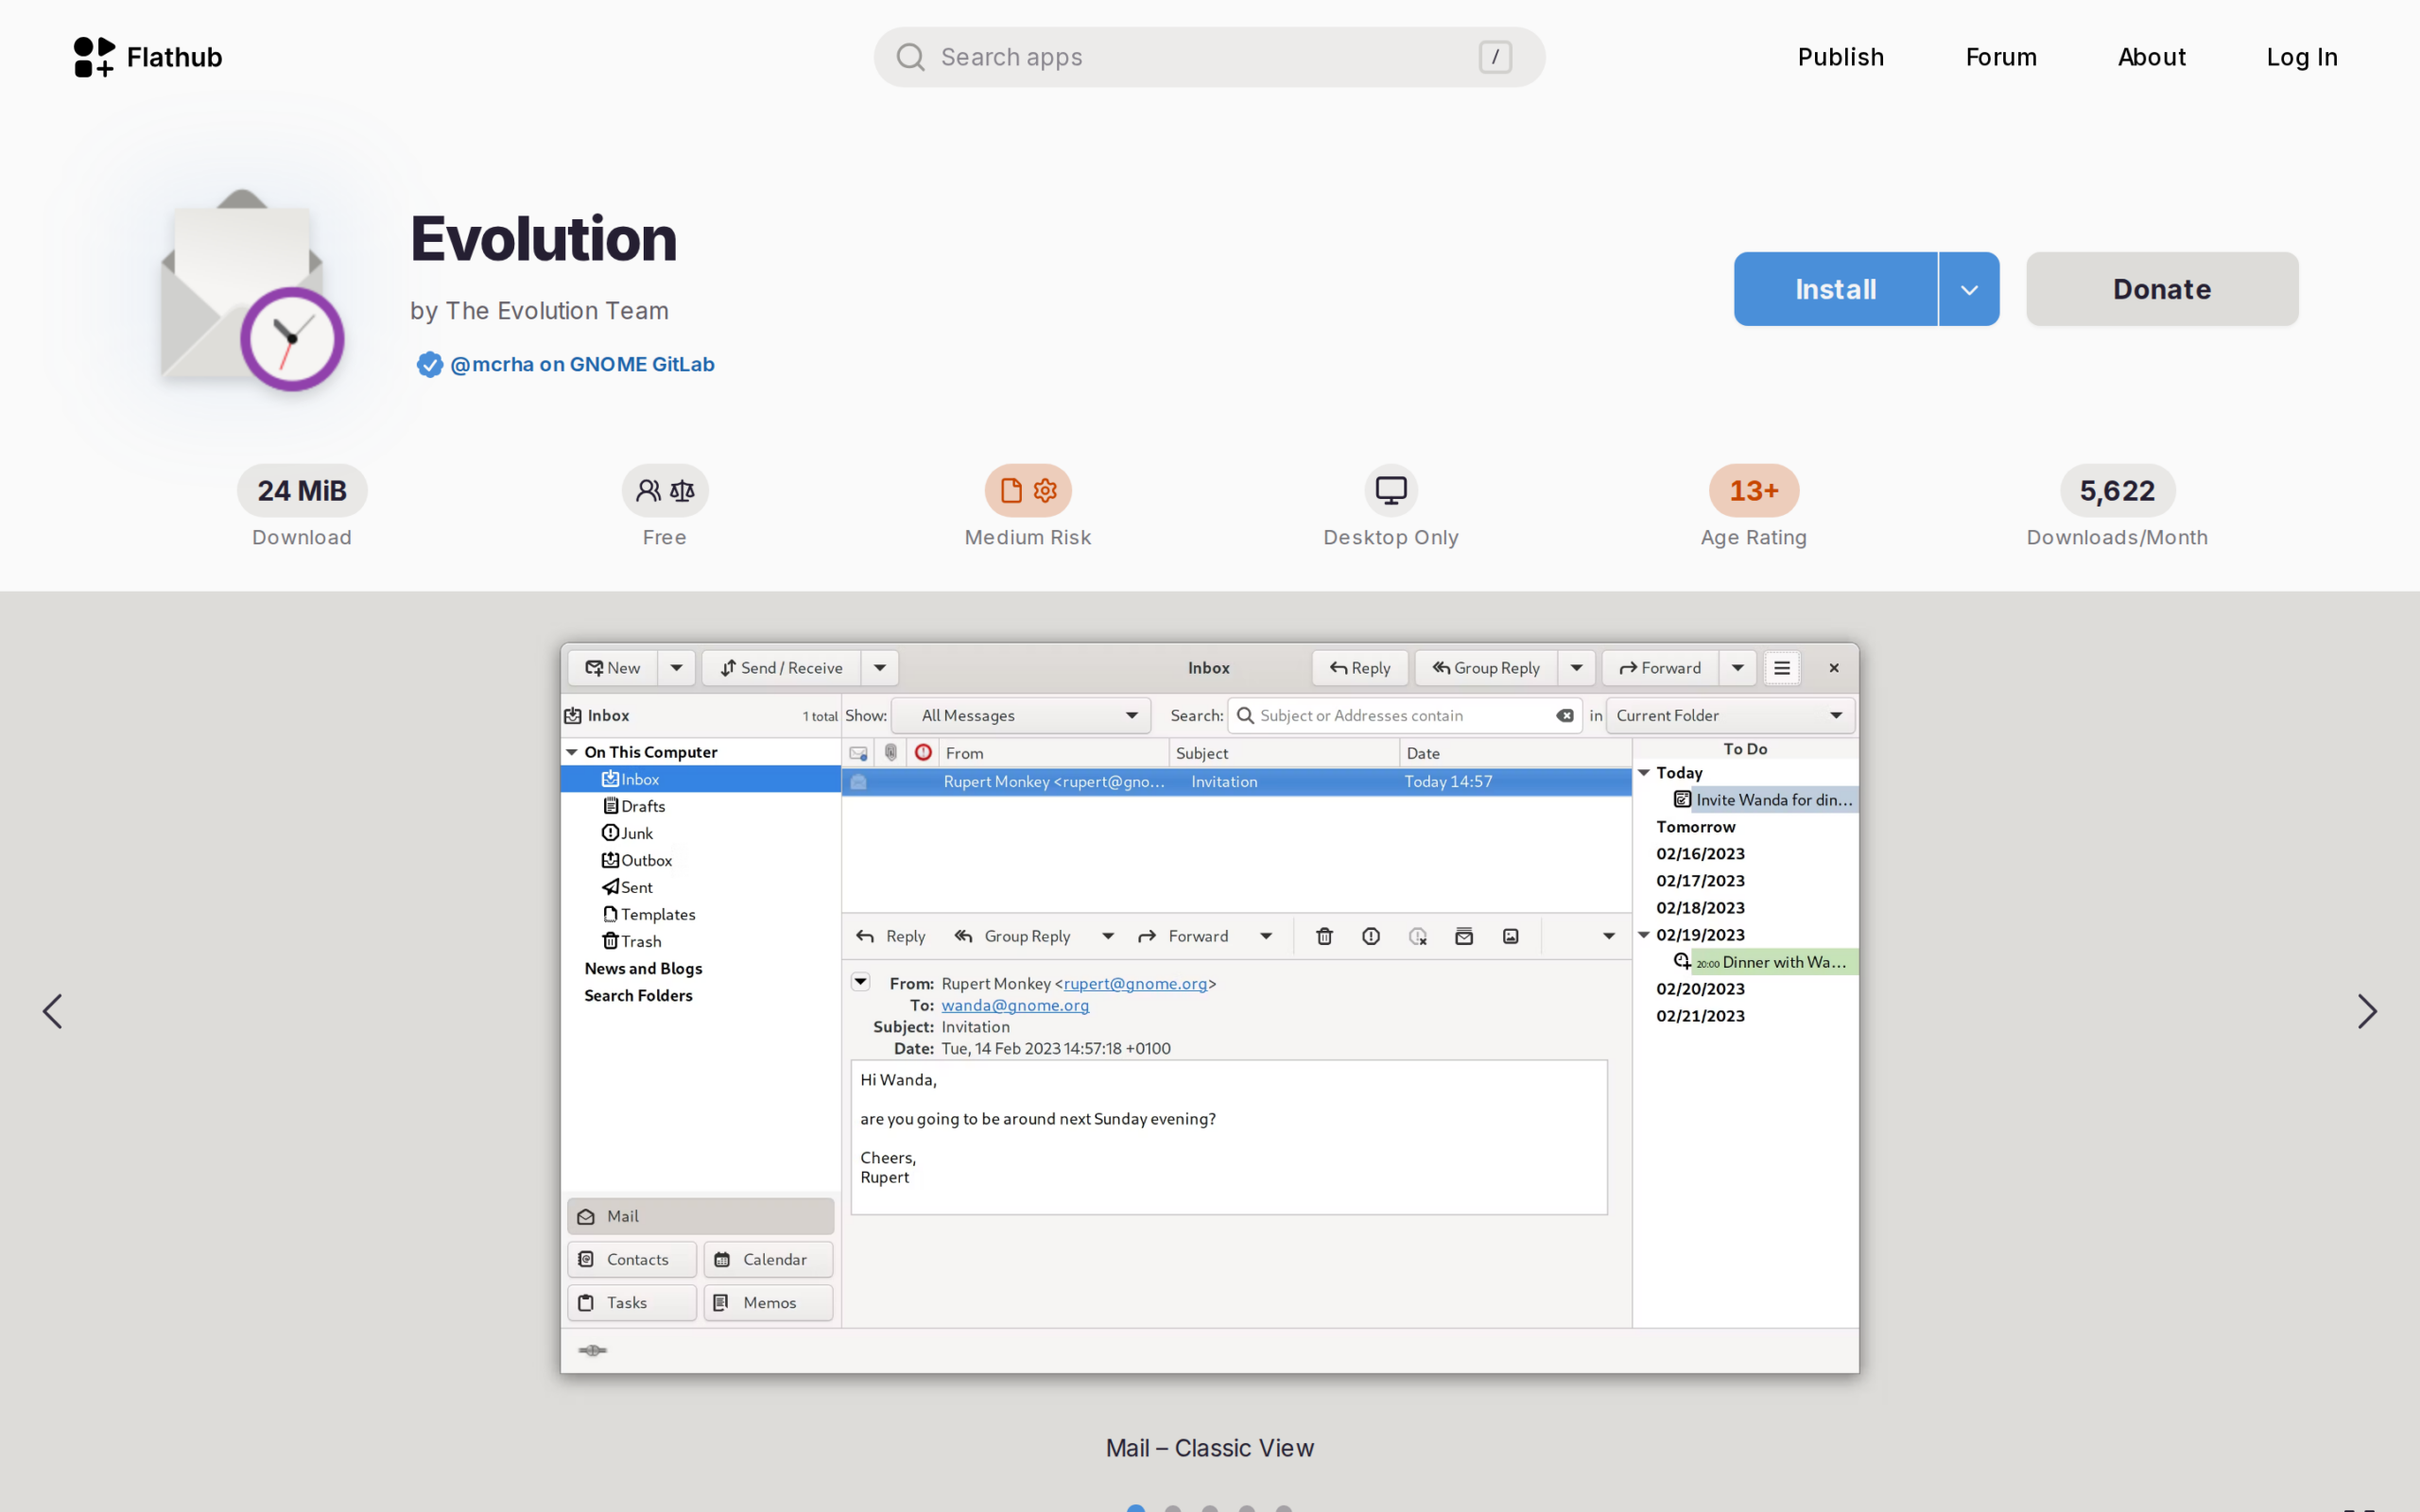Click the hamburger menu icon in the Evolution screenshot

[1781, 668]
